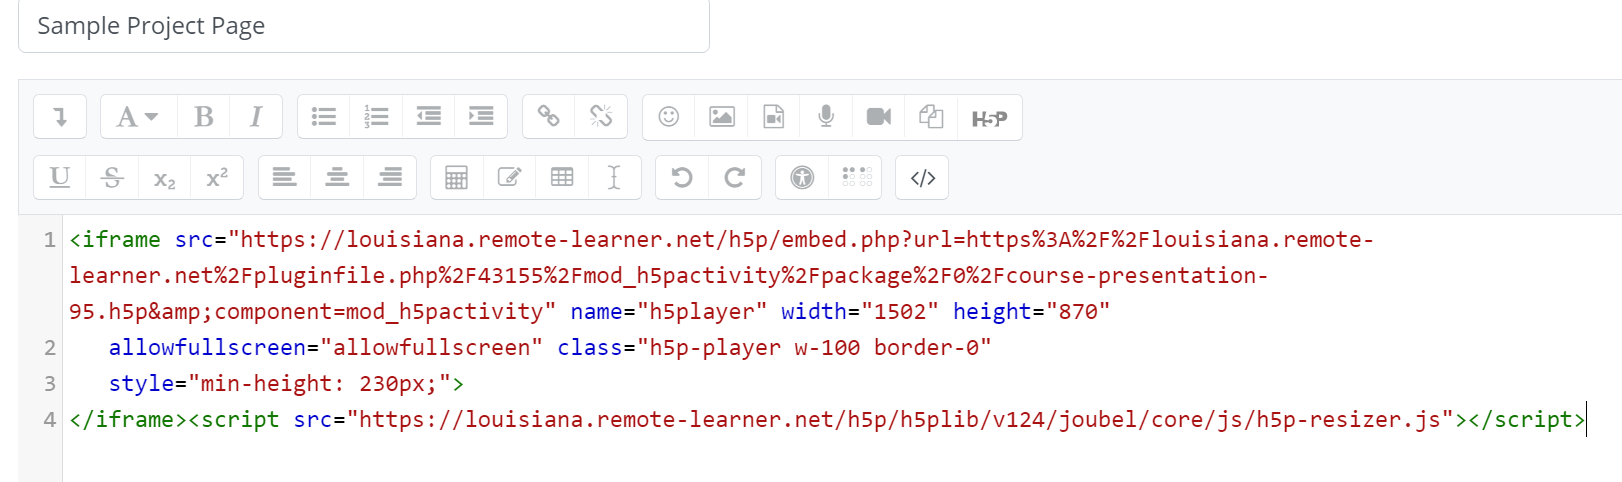Clear formatting with I-beam icon
The image size is (1622, 482).
[x=614, y=178]
